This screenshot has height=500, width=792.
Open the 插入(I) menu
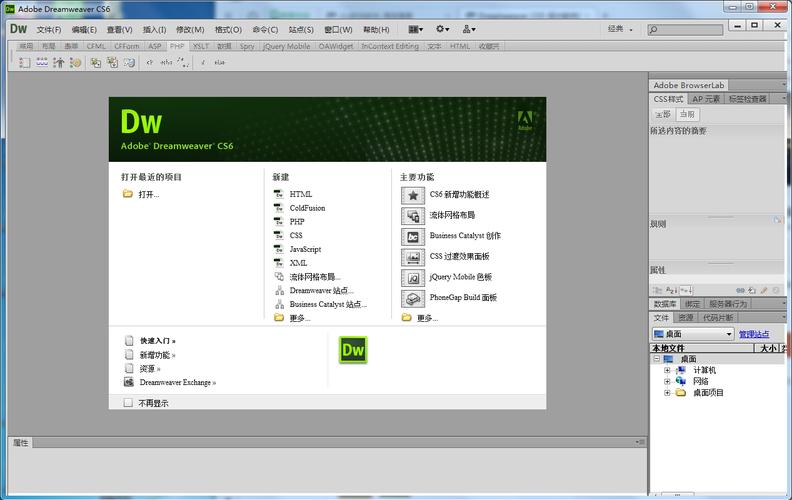click(154, 29)
